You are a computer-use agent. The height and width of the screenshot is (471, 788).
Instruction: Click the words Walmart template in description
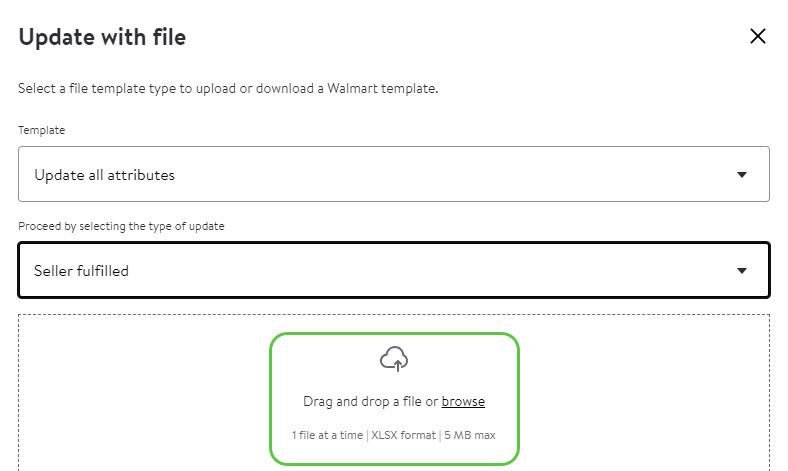382,88
